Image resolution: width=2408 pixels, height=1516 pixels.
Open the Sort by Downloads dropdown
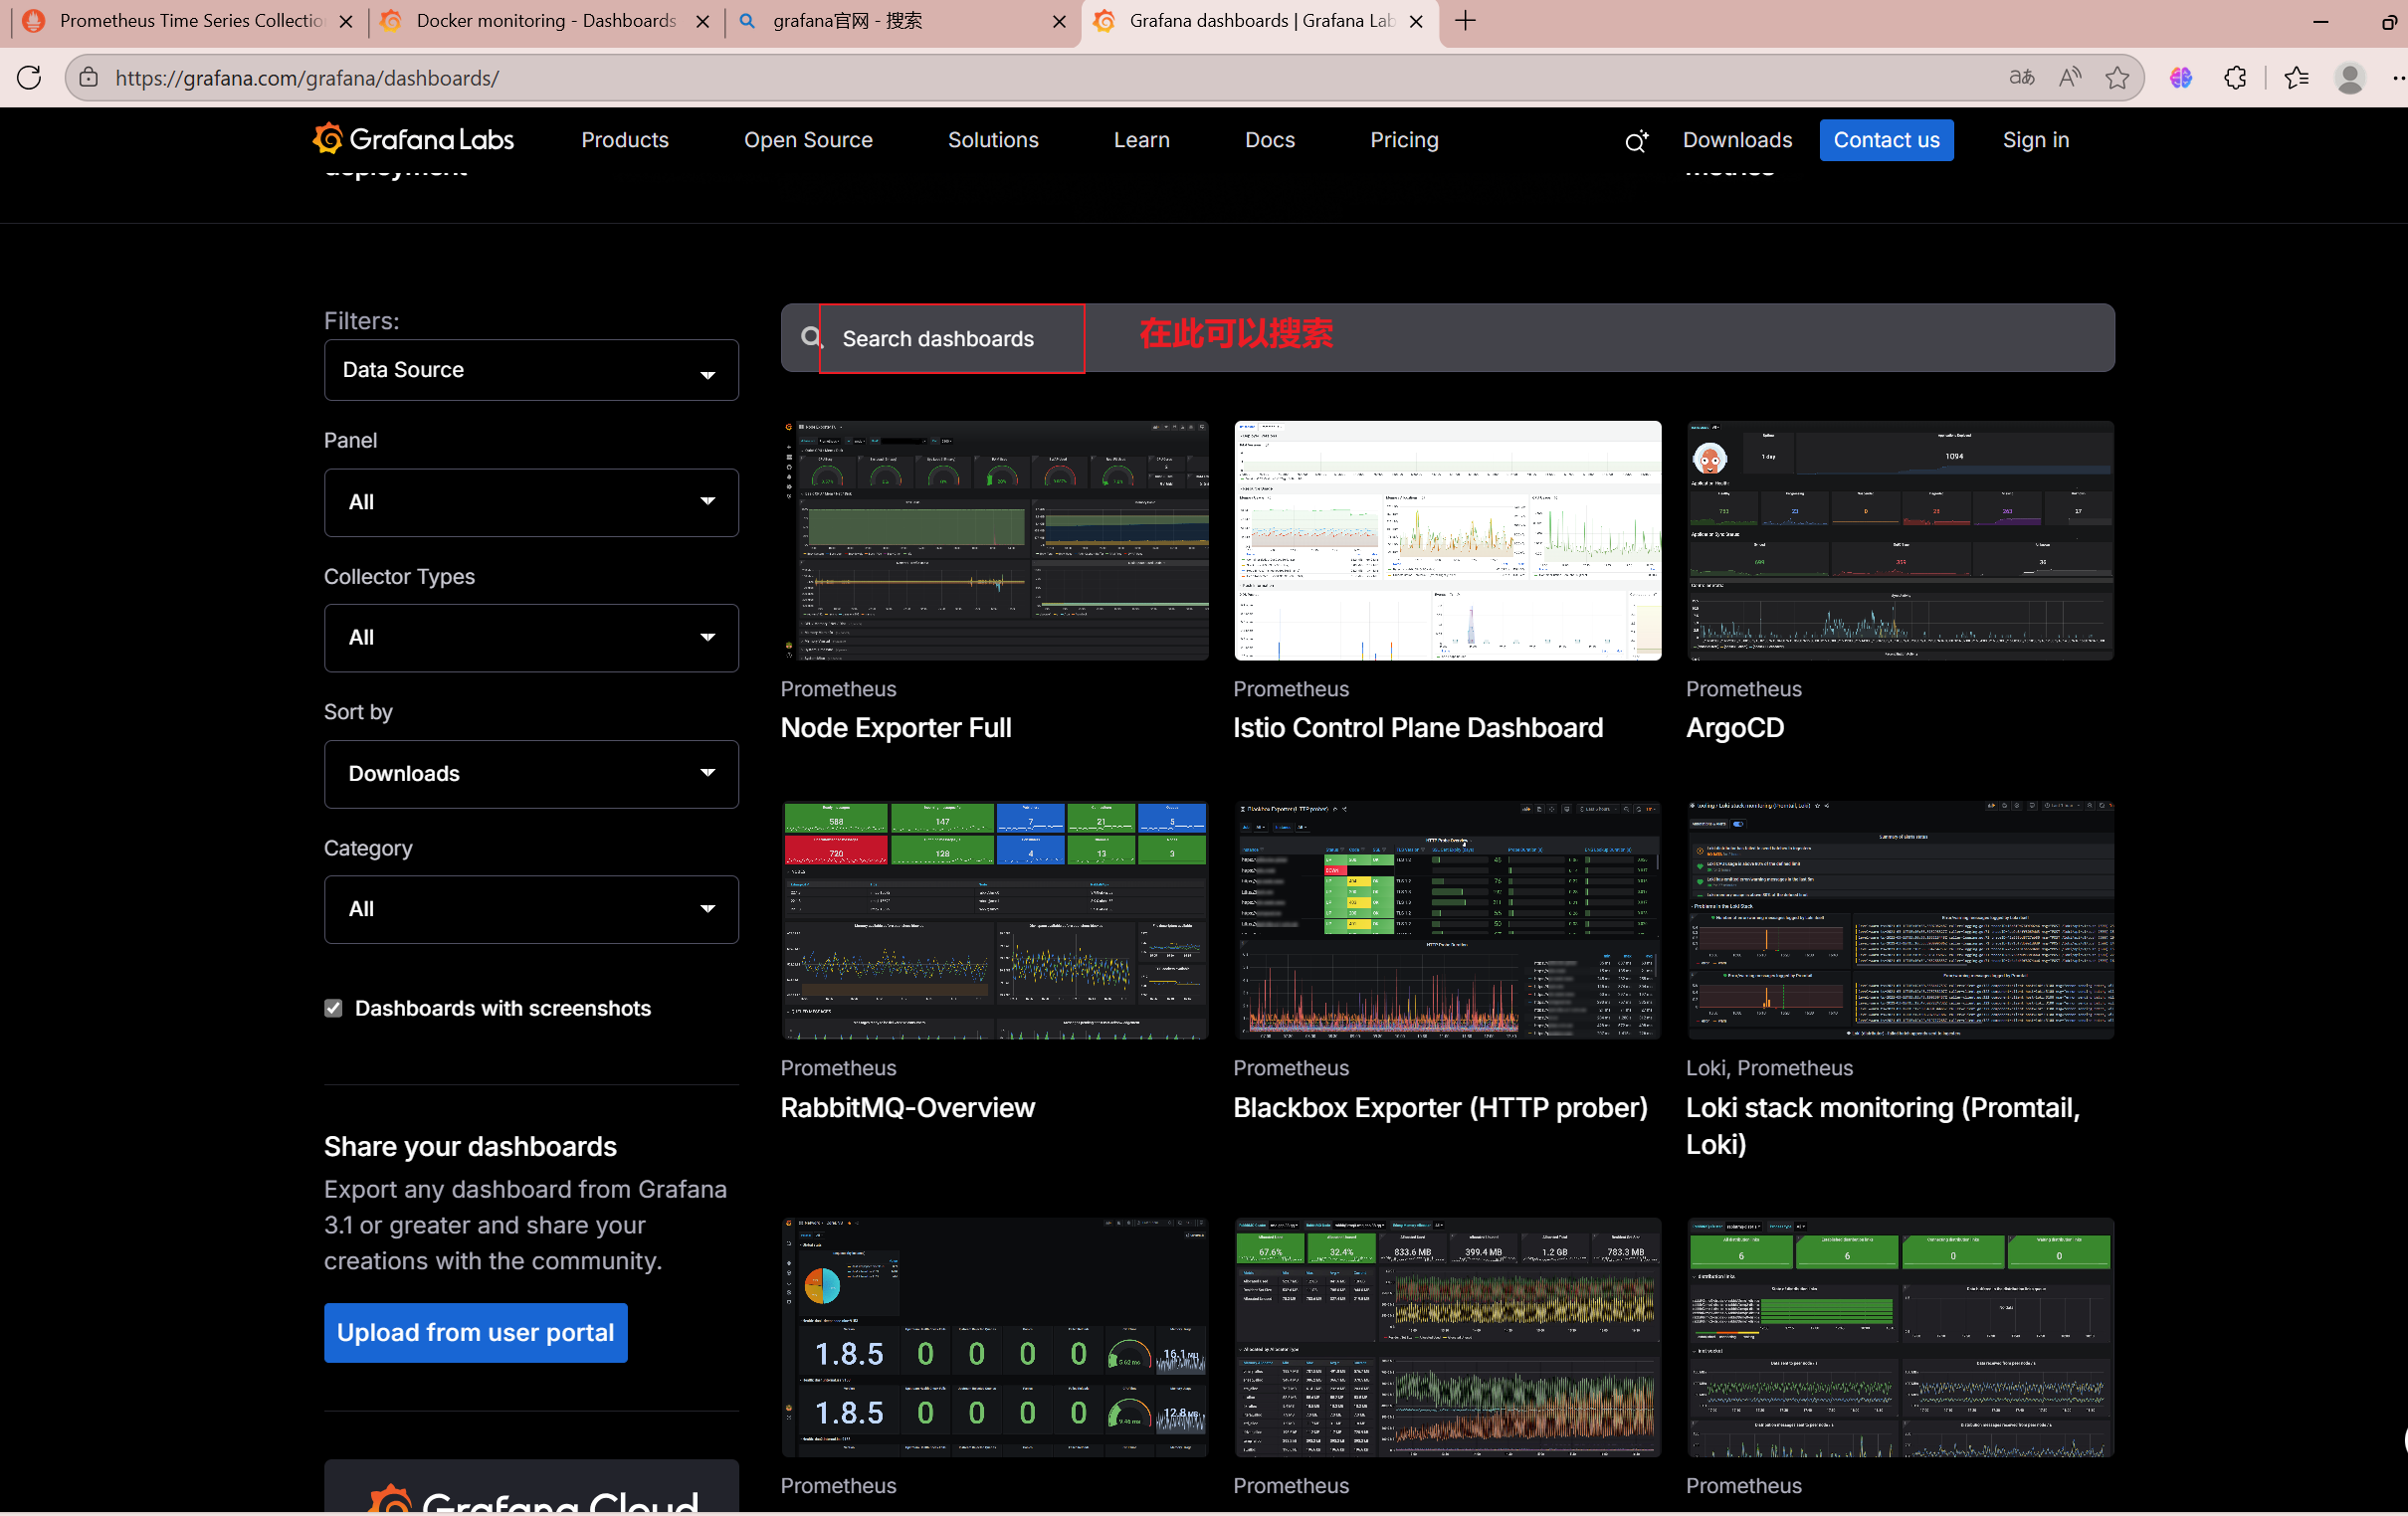531,773
